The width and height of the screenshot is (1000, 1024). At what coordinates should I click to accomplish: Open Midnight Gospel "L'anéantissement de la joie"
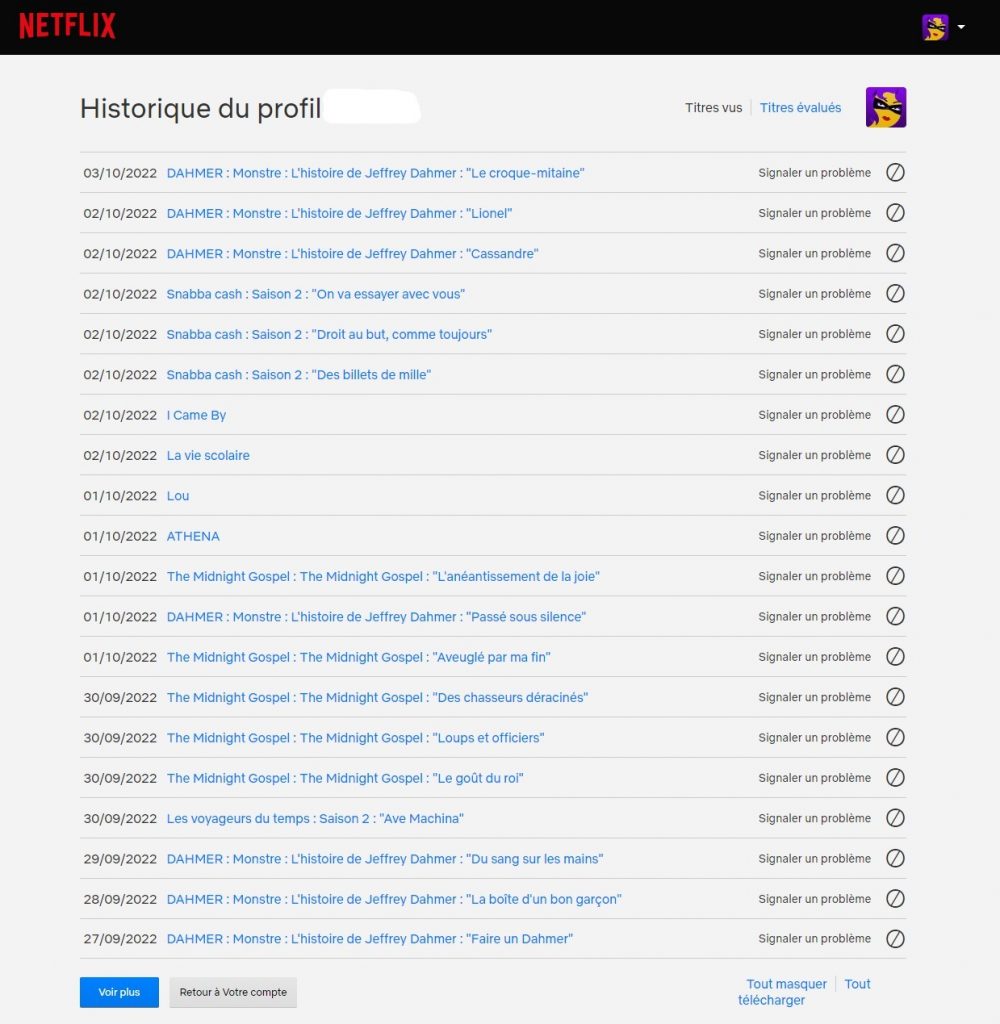pyautogui.click(x=383, y=577)
